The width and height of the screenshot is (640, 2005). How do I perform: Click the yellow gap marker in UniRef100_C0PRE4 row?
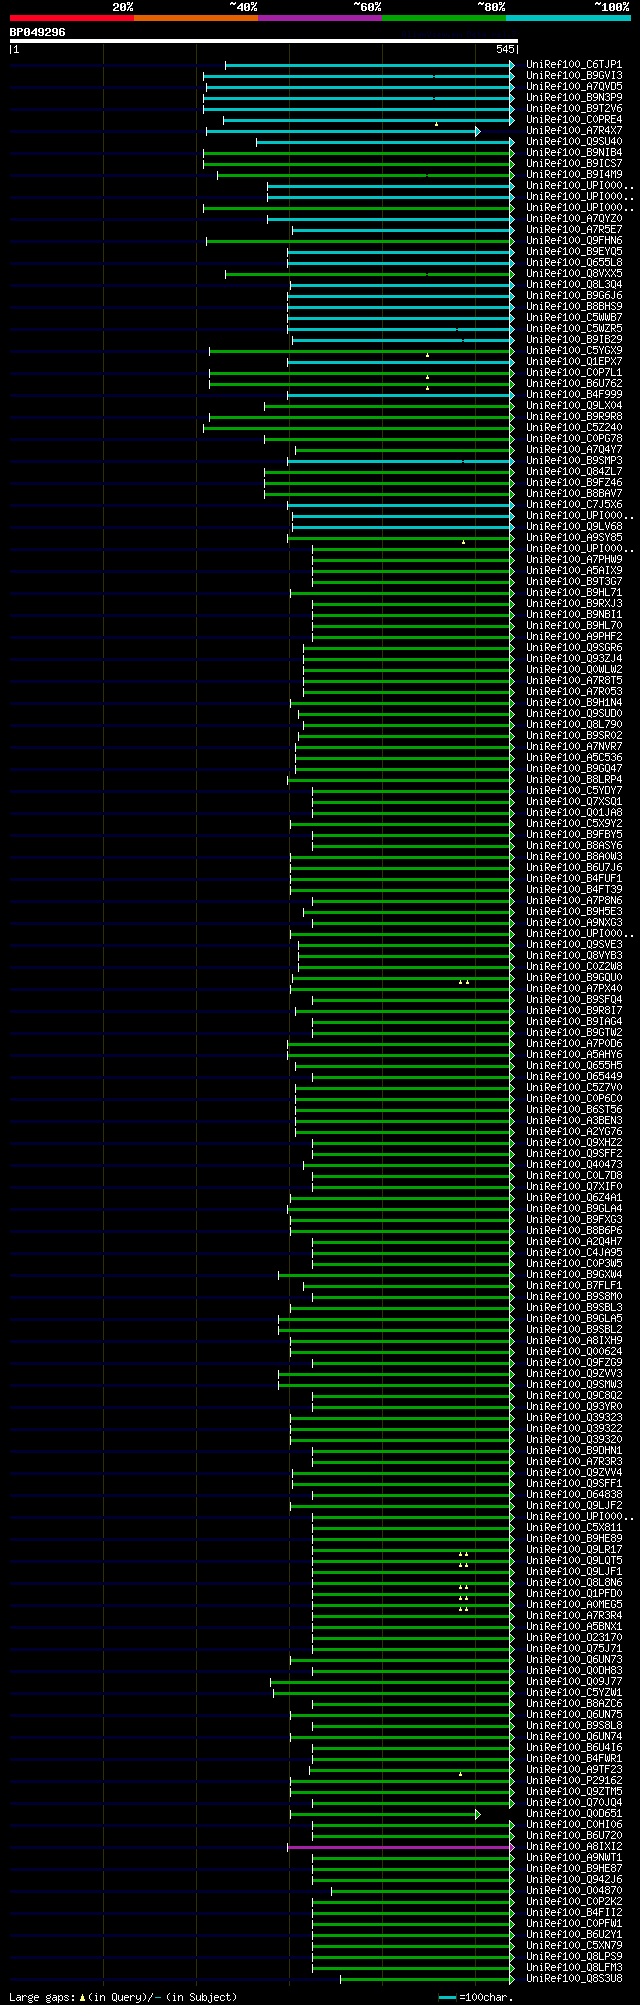click(x=436, y=124)
